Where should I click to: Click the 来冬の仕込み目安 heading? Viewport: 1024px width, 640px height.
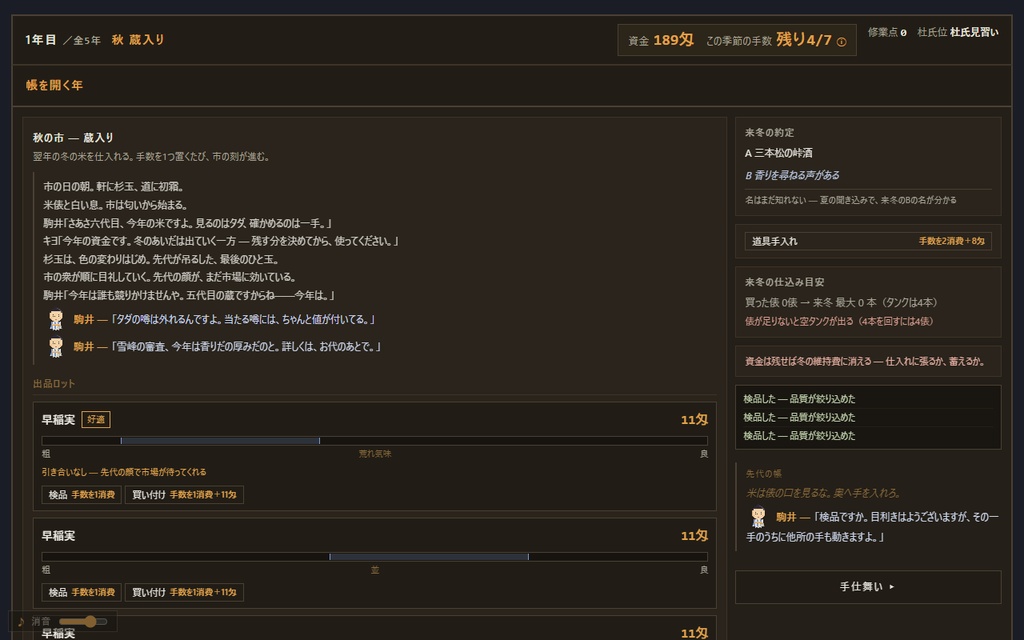pyautogui.click(x=784, y=282)
